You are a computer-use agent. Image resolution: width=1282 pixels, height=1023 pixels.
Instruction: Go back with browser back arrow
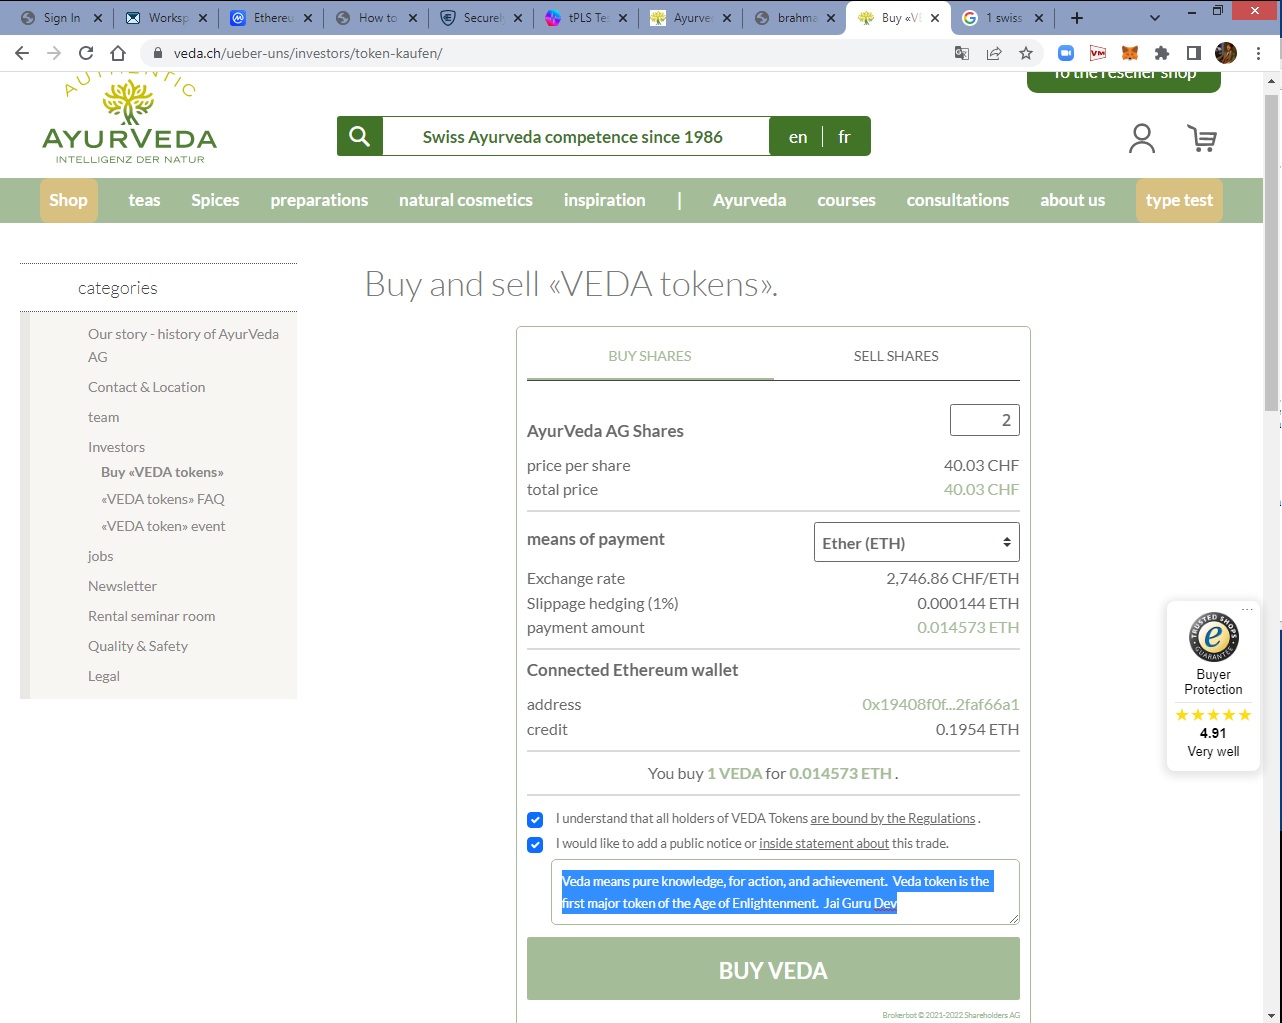click(x=22, y=53)
